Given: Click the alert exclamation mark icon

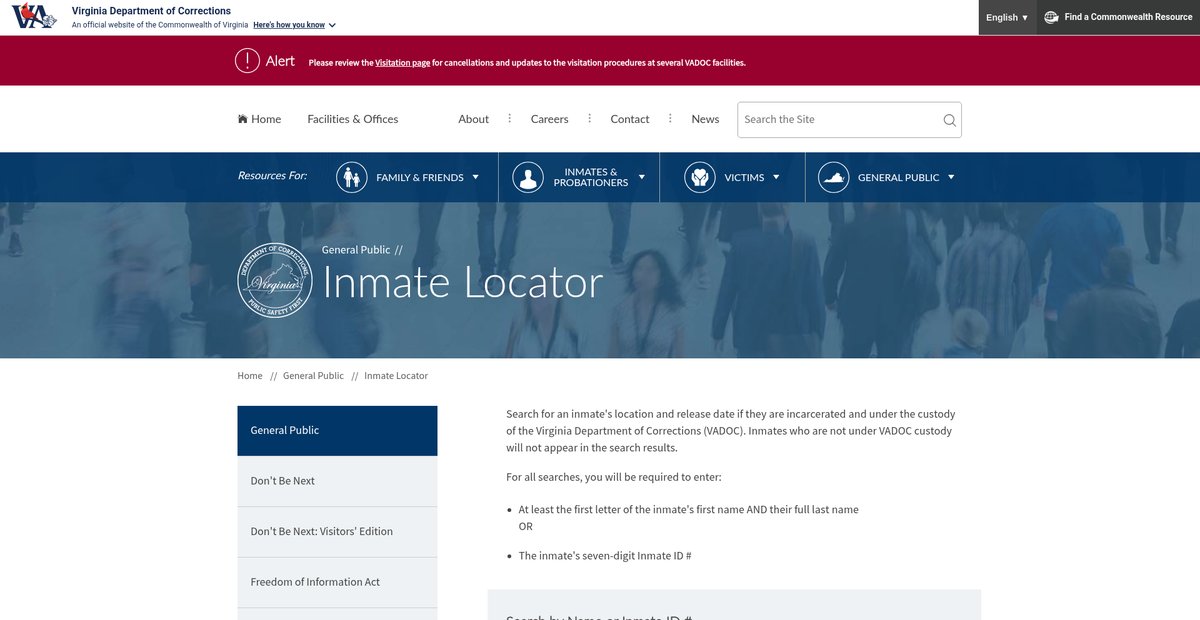Looking at the screenshot, I should click(x=247, y=61).
